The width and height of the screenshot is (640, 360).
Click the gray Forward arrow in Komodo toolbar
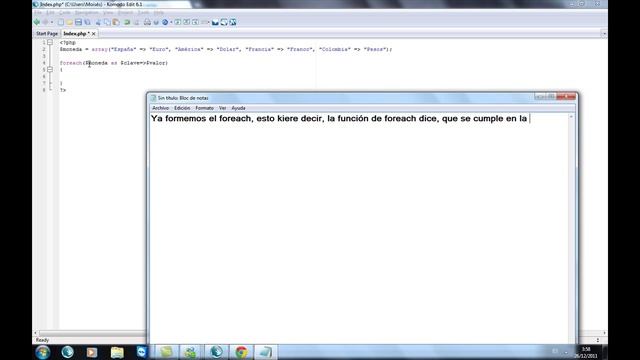click(45, 22)
